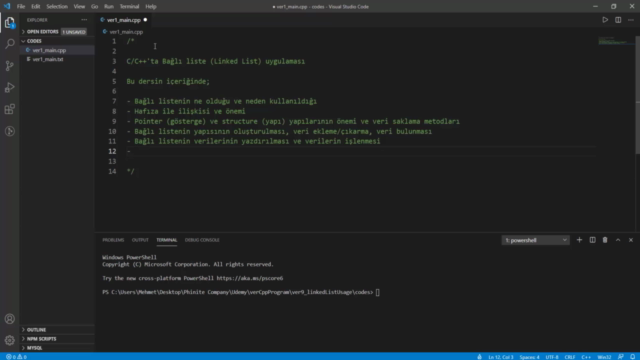Viewport: 640px width, 360px height.
Task: Click the status bar icon left of Ln 12
Action: 479,357
